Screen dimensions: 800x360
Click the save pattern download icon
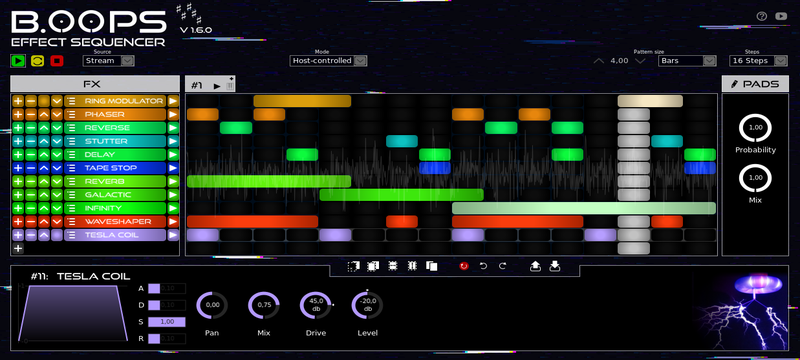(x=555, y=266)
